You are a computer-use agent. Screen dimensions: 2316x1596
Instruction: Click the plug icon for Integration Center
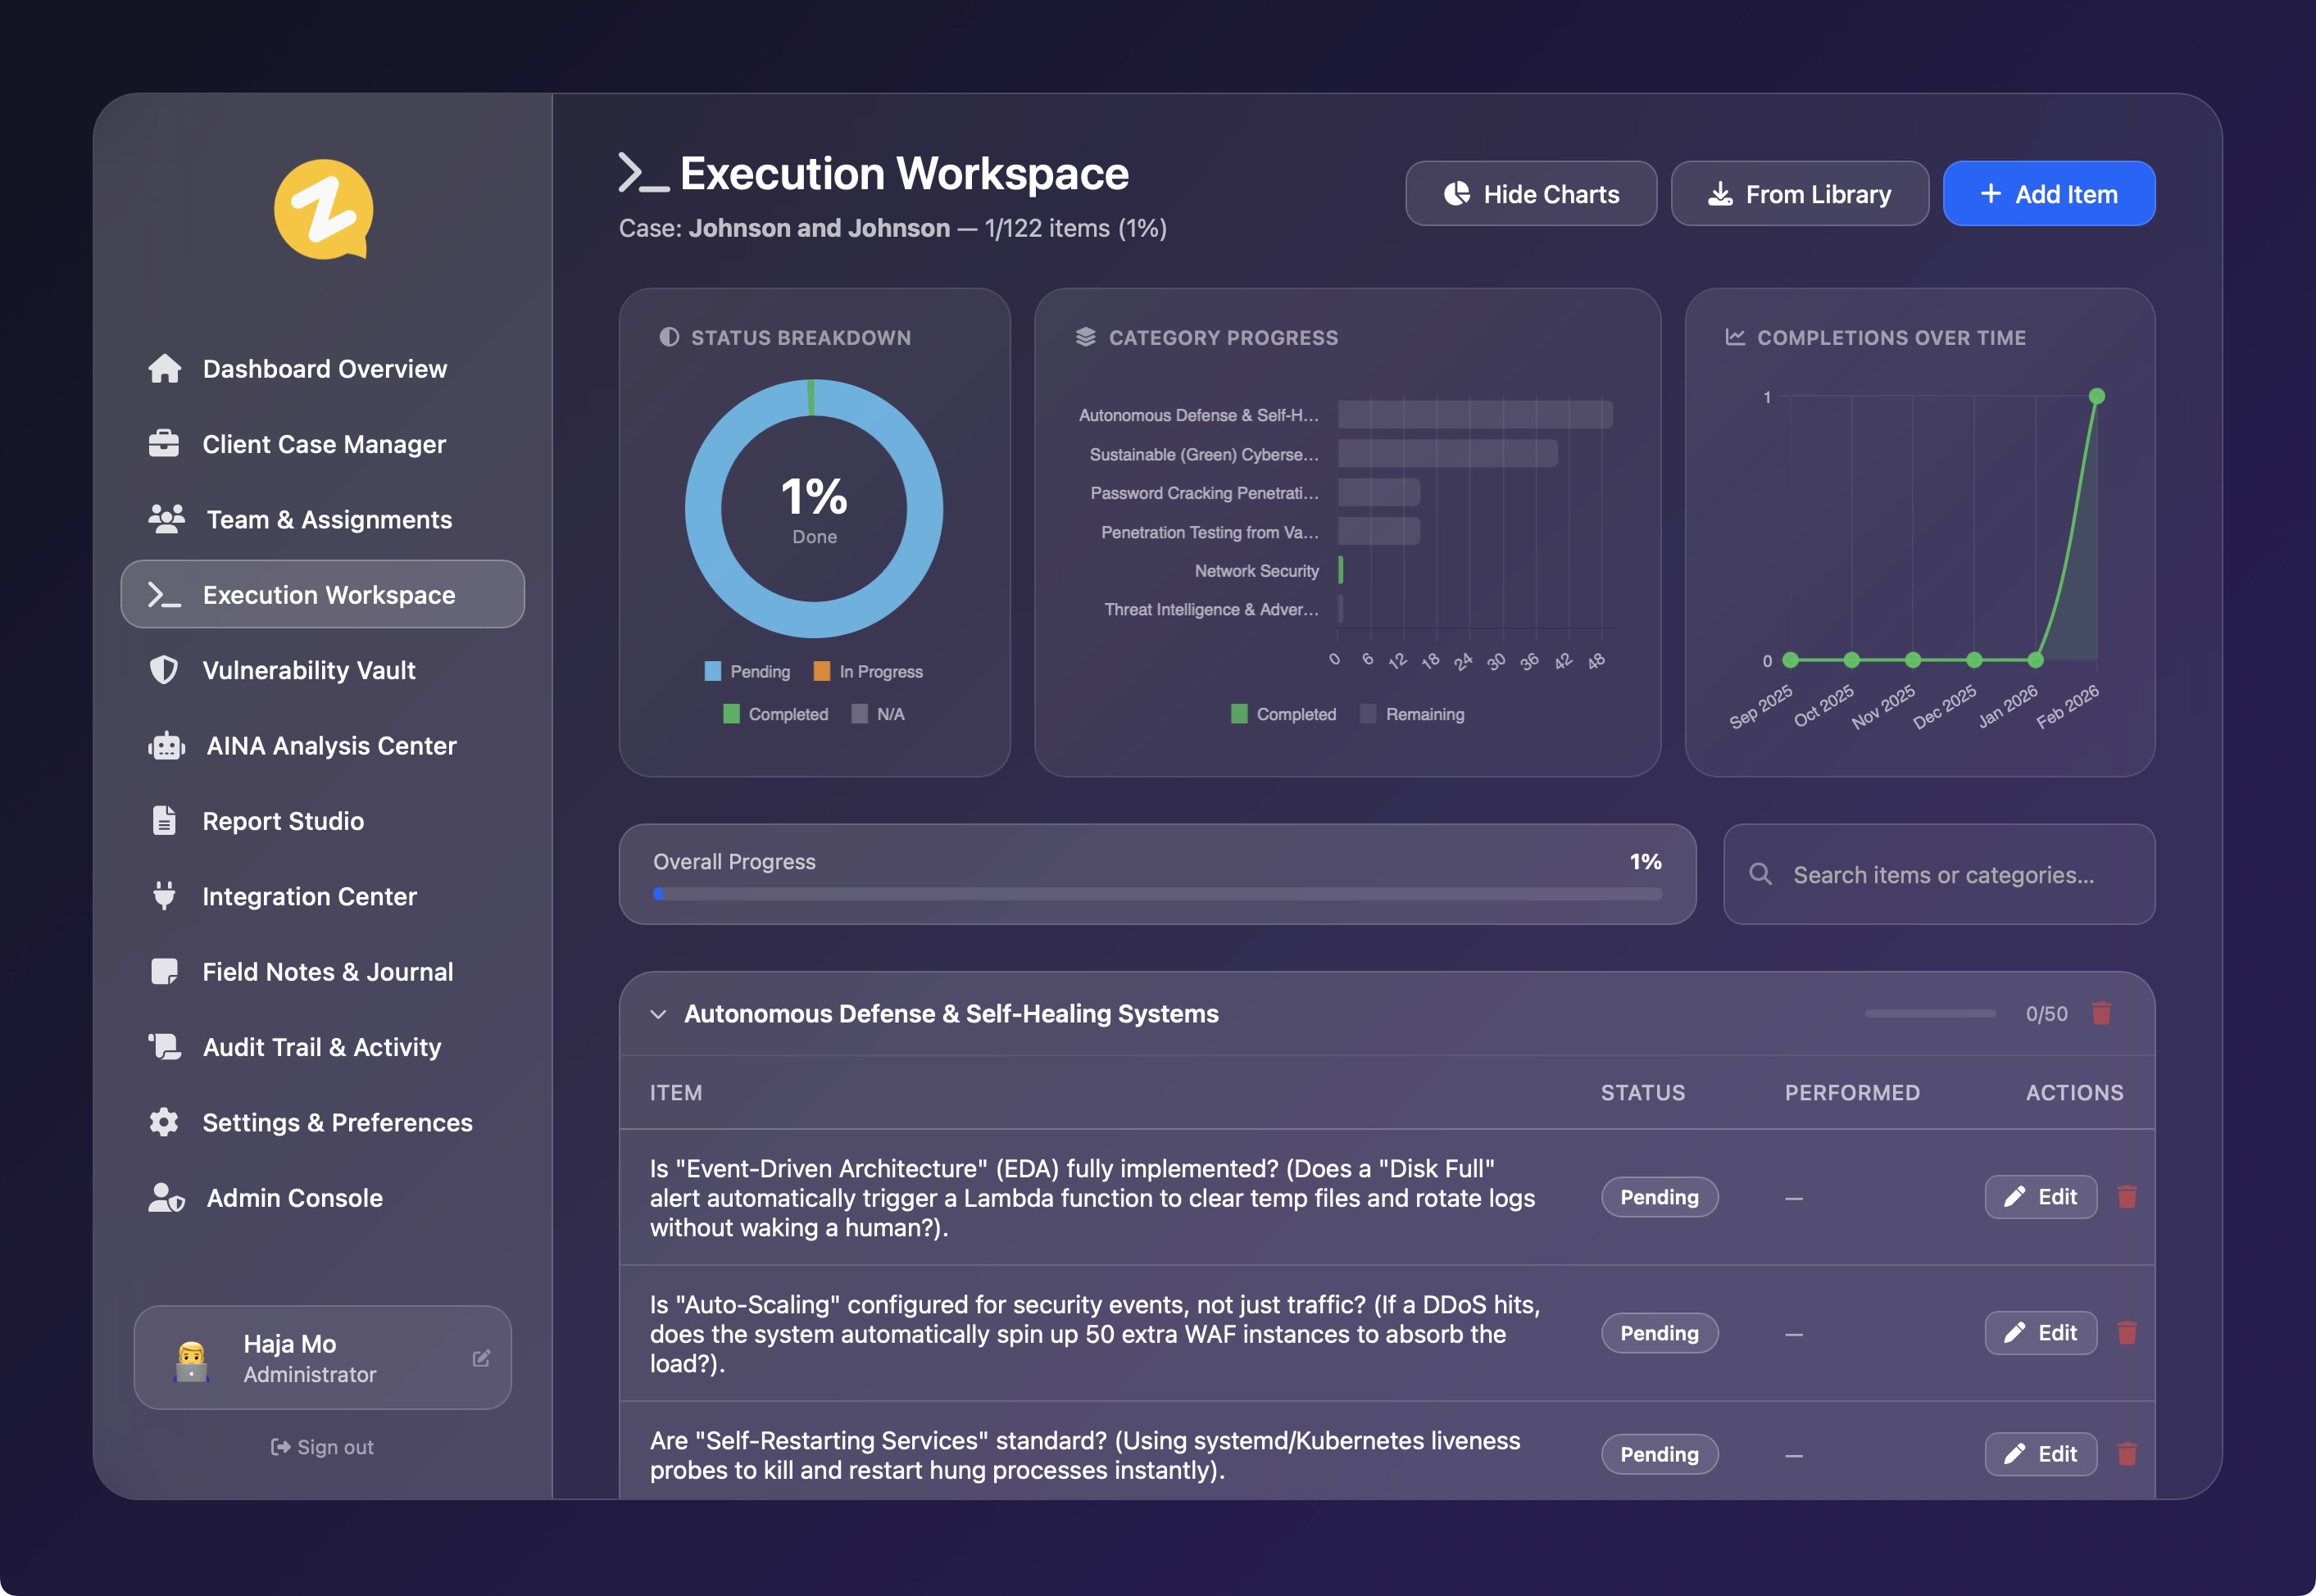point(164,896)
